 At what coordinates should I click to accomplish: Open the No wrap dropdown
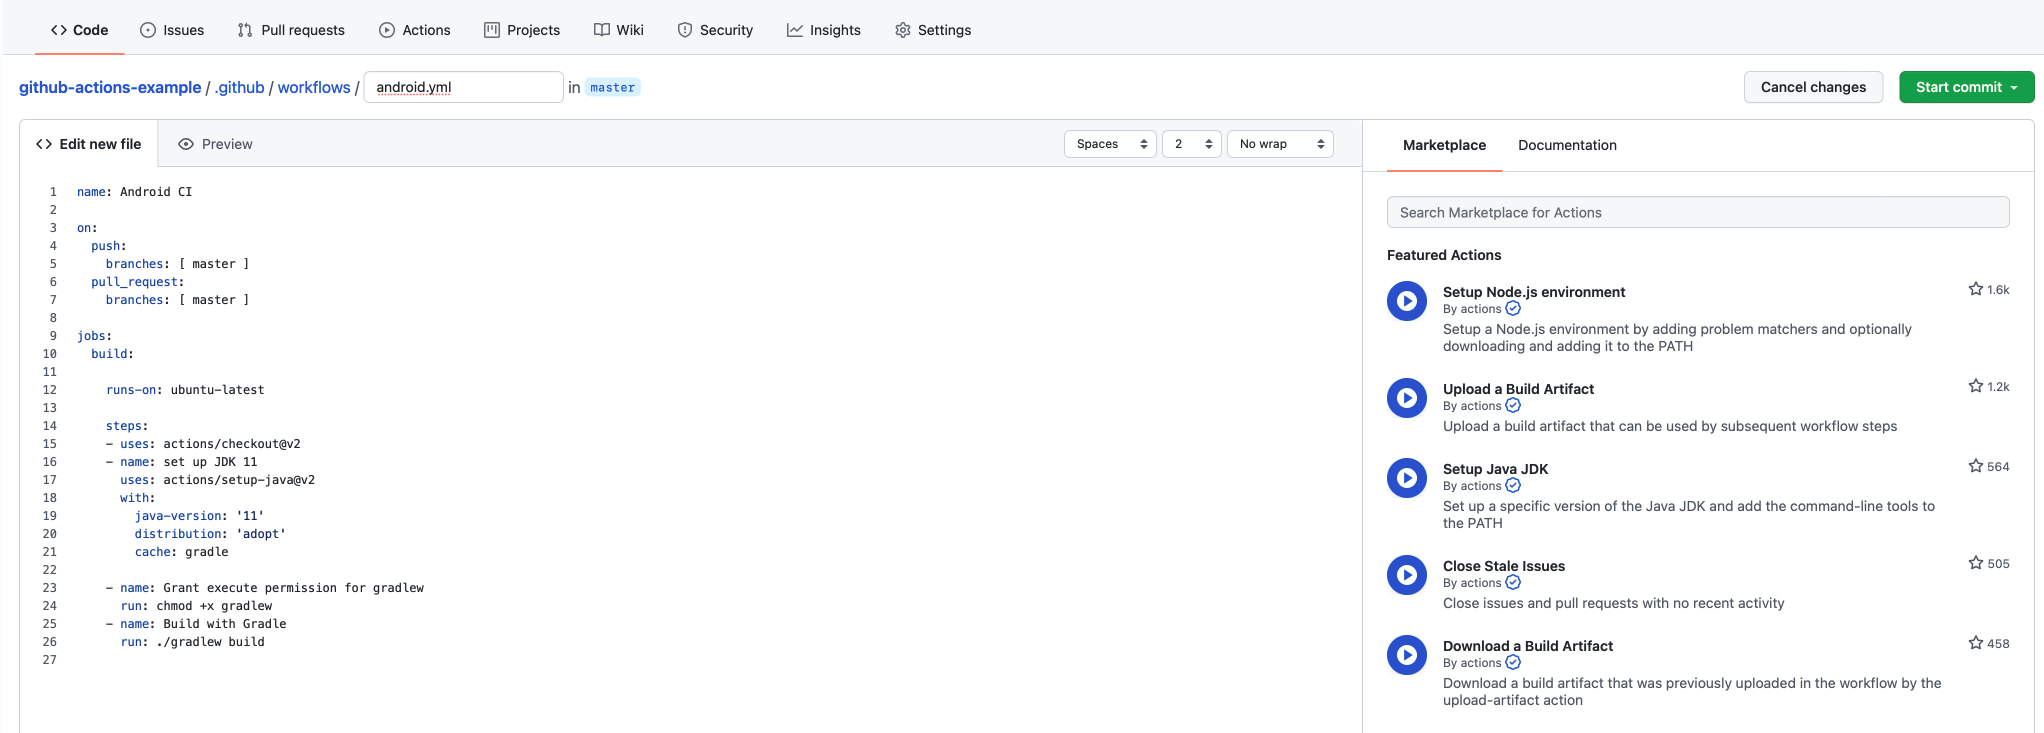[x=1280, y=144]
